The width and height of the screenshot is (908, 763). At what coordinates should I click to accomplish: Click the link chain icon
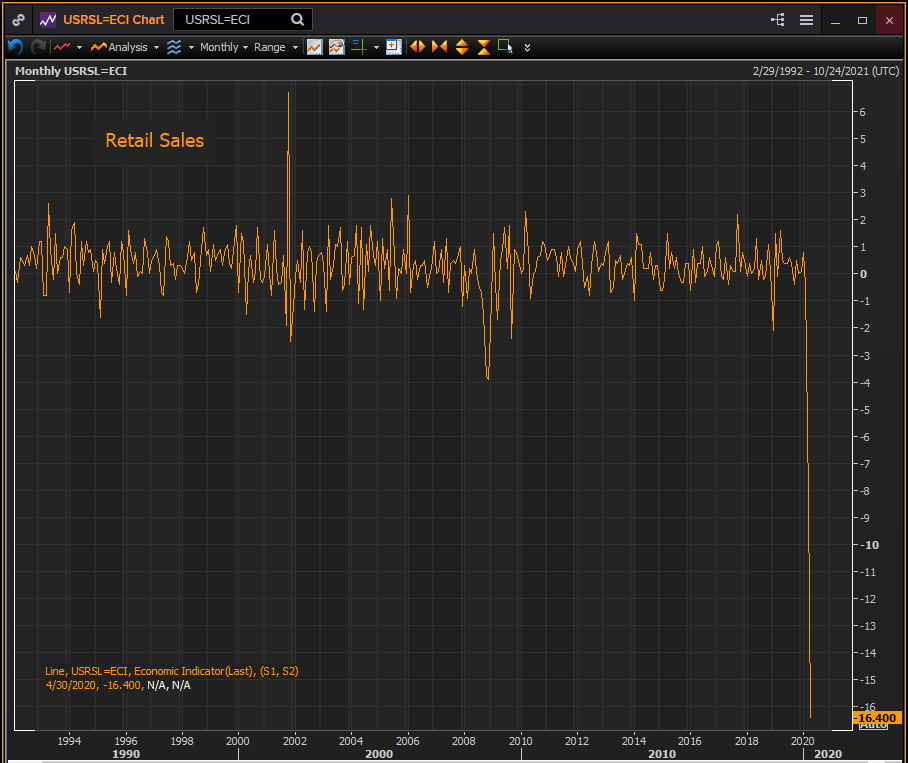coord(18,19)
